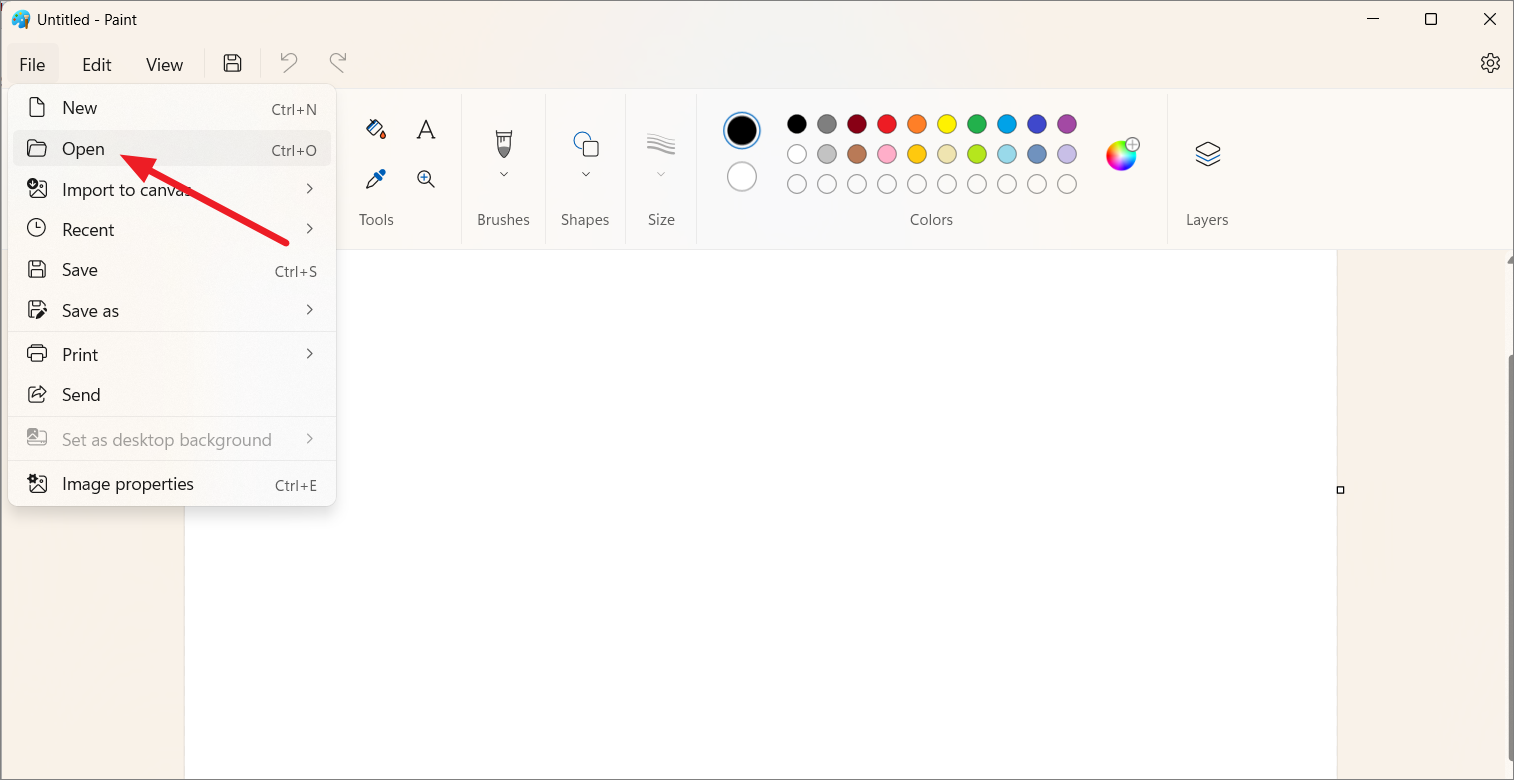Pick the indigo color swatch
1514x780 pixels.
coord(1037,124)
